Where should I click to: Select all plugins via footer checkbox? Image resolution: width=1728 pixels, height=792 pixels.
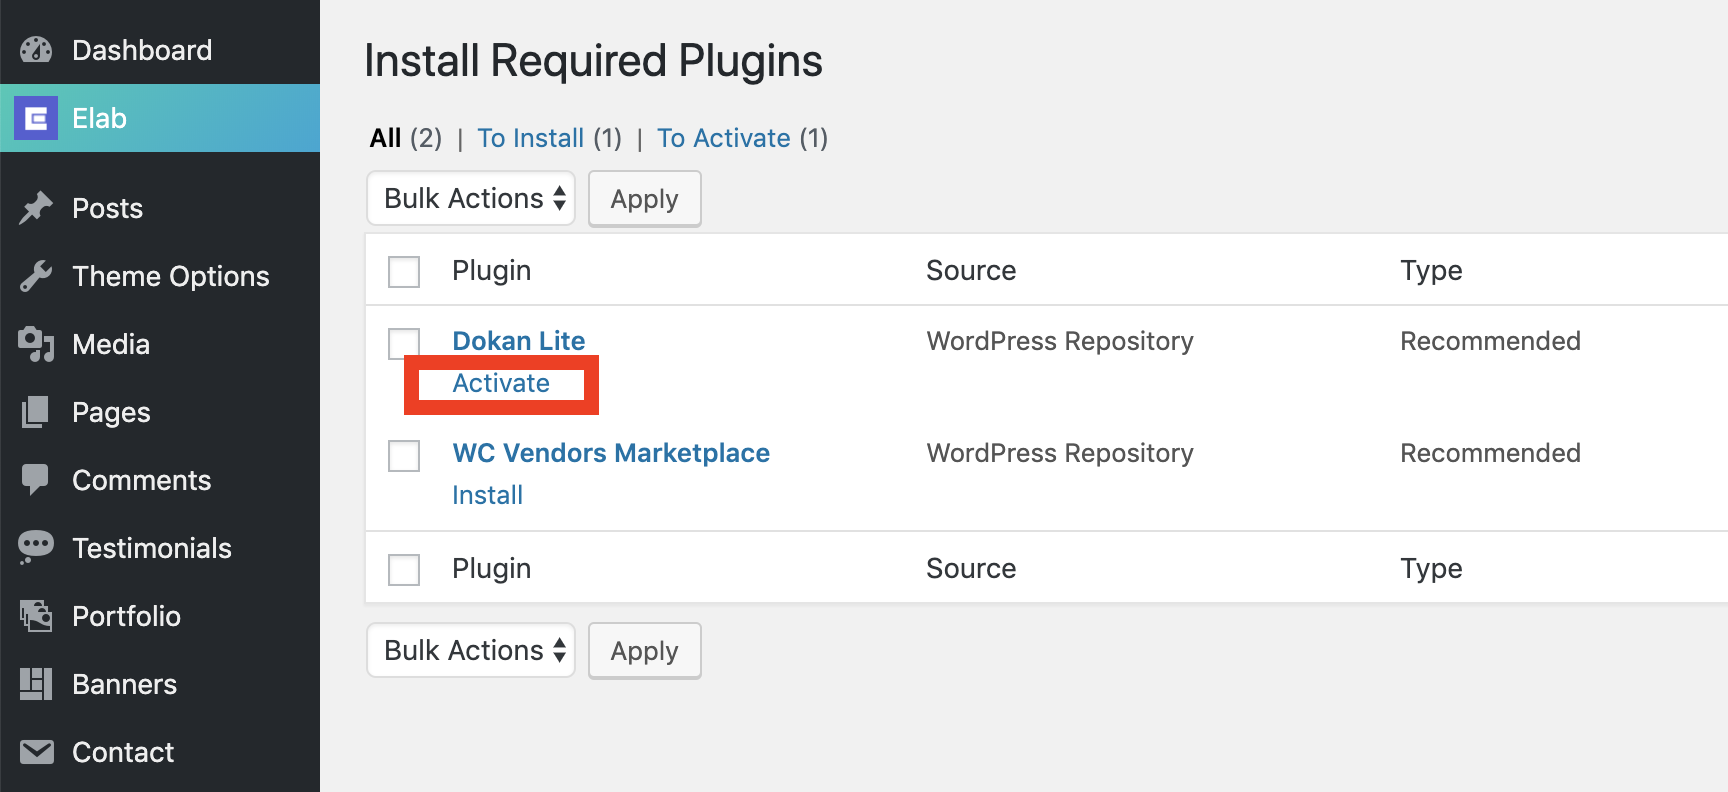click(x=404, y=570)
